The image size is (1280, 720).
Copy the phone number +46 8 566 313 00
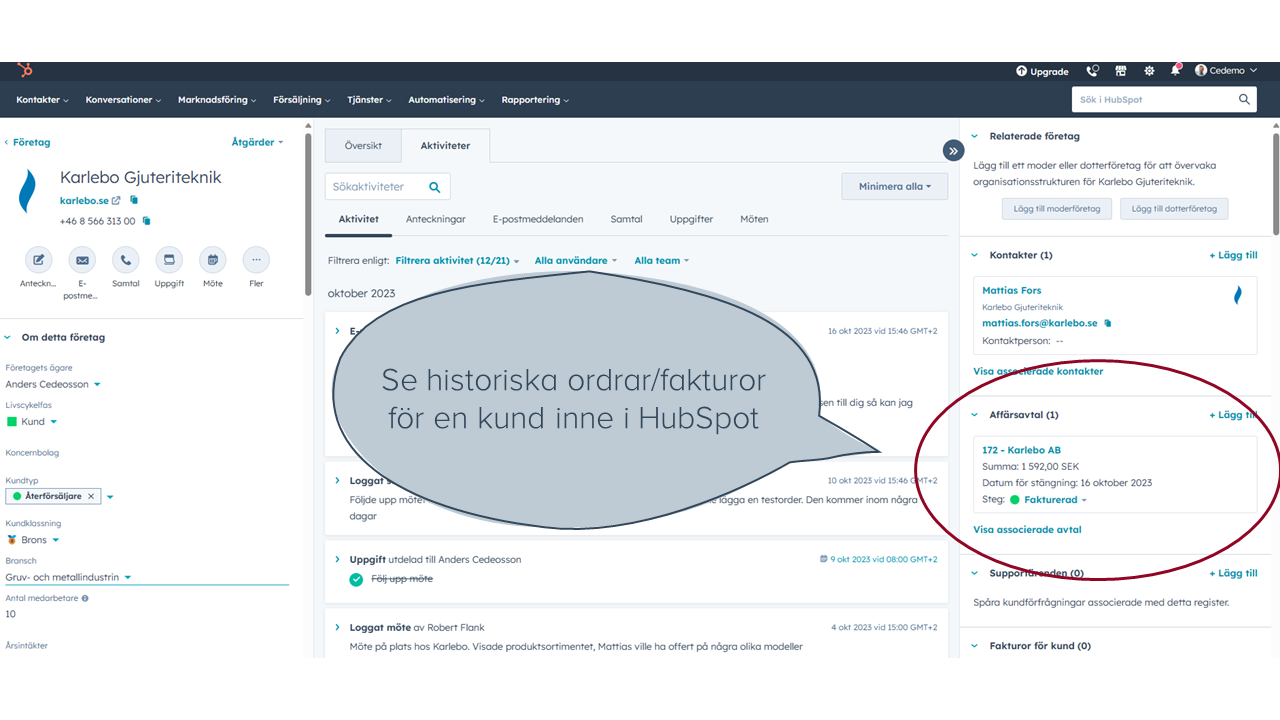click(x=146, y=221)
